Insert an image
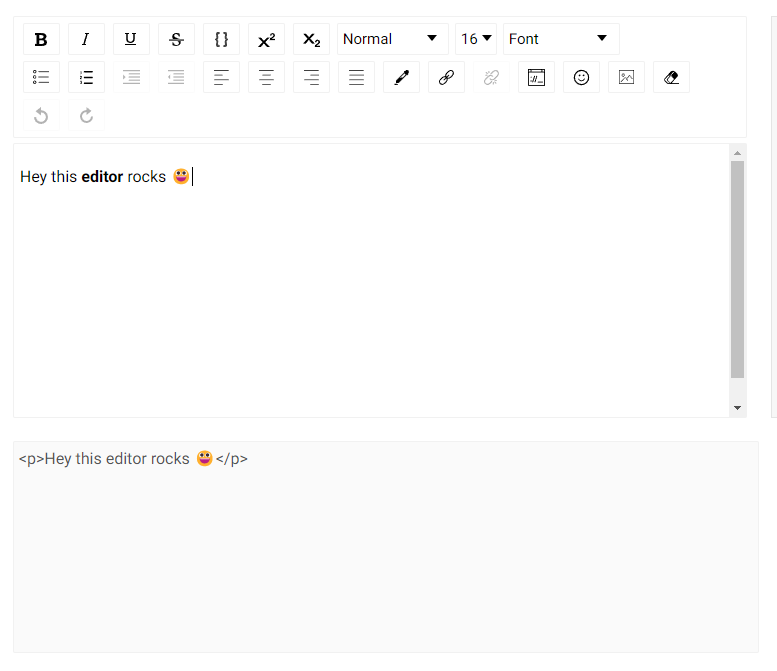 (x=626, y=77)
